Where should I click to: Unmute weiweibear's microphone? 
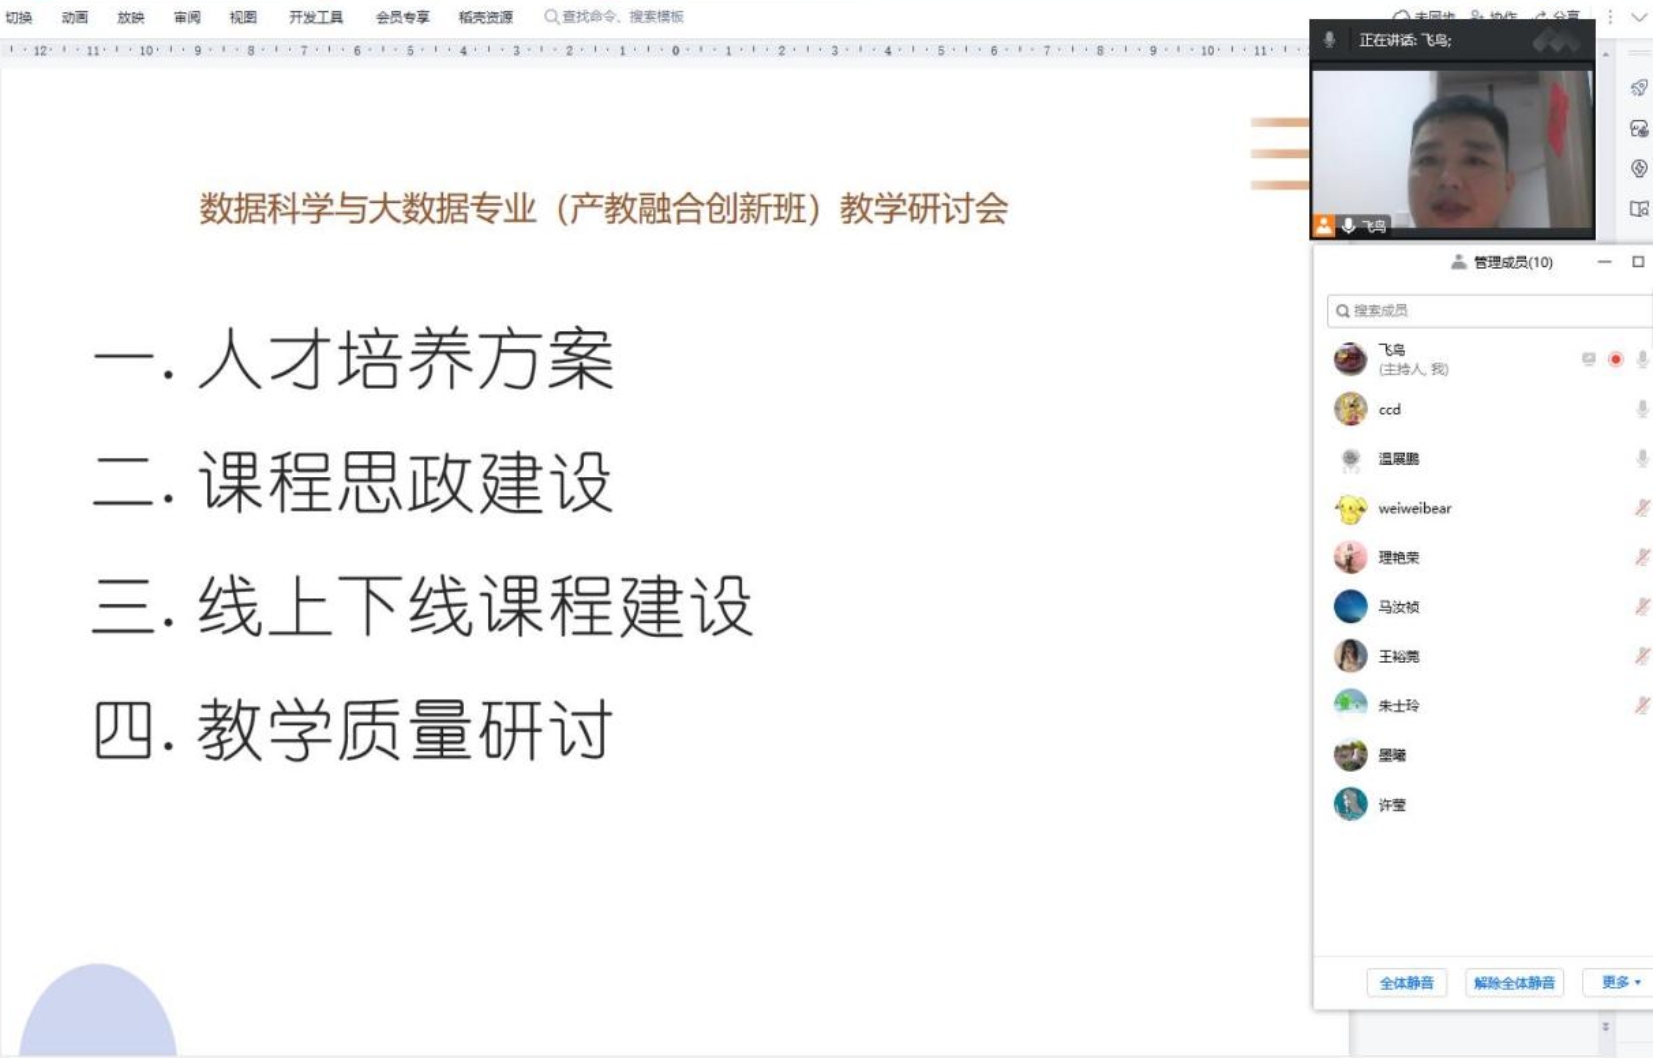[1641, 508]
